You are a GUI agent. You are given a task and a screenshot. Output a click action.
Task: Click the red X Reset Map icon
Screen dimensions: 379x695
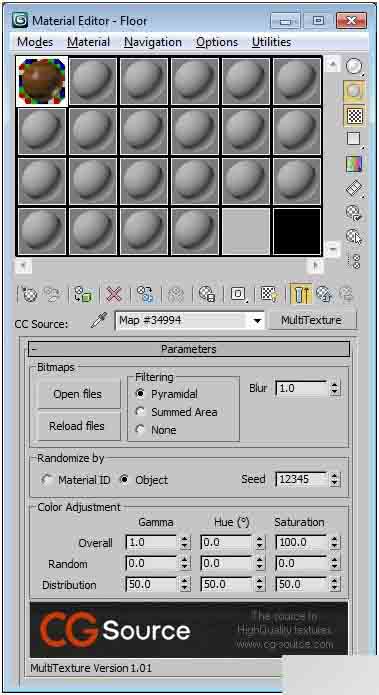point(114,294)
